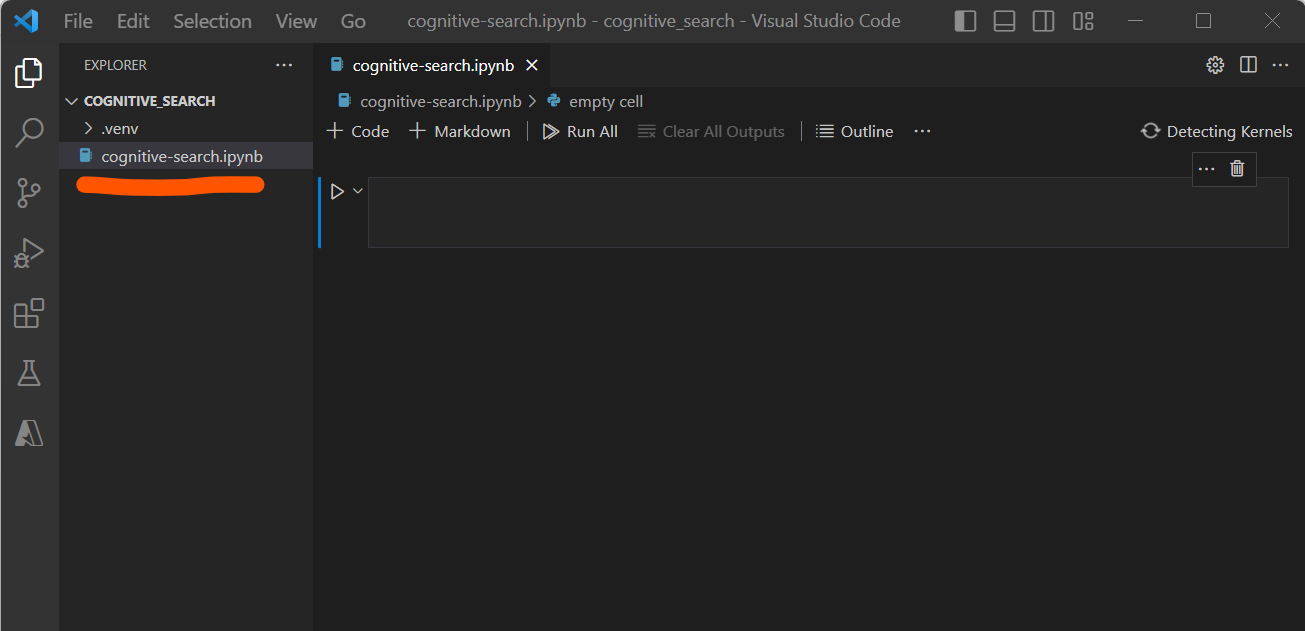Open notebook settings gear icon
Viewport: 1305px width, 631px height.
1215,65
